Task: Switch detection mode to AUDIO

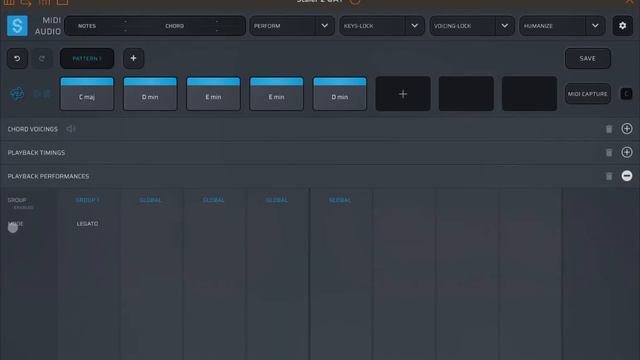Action: pyautogui.click(x=48, y=31)
